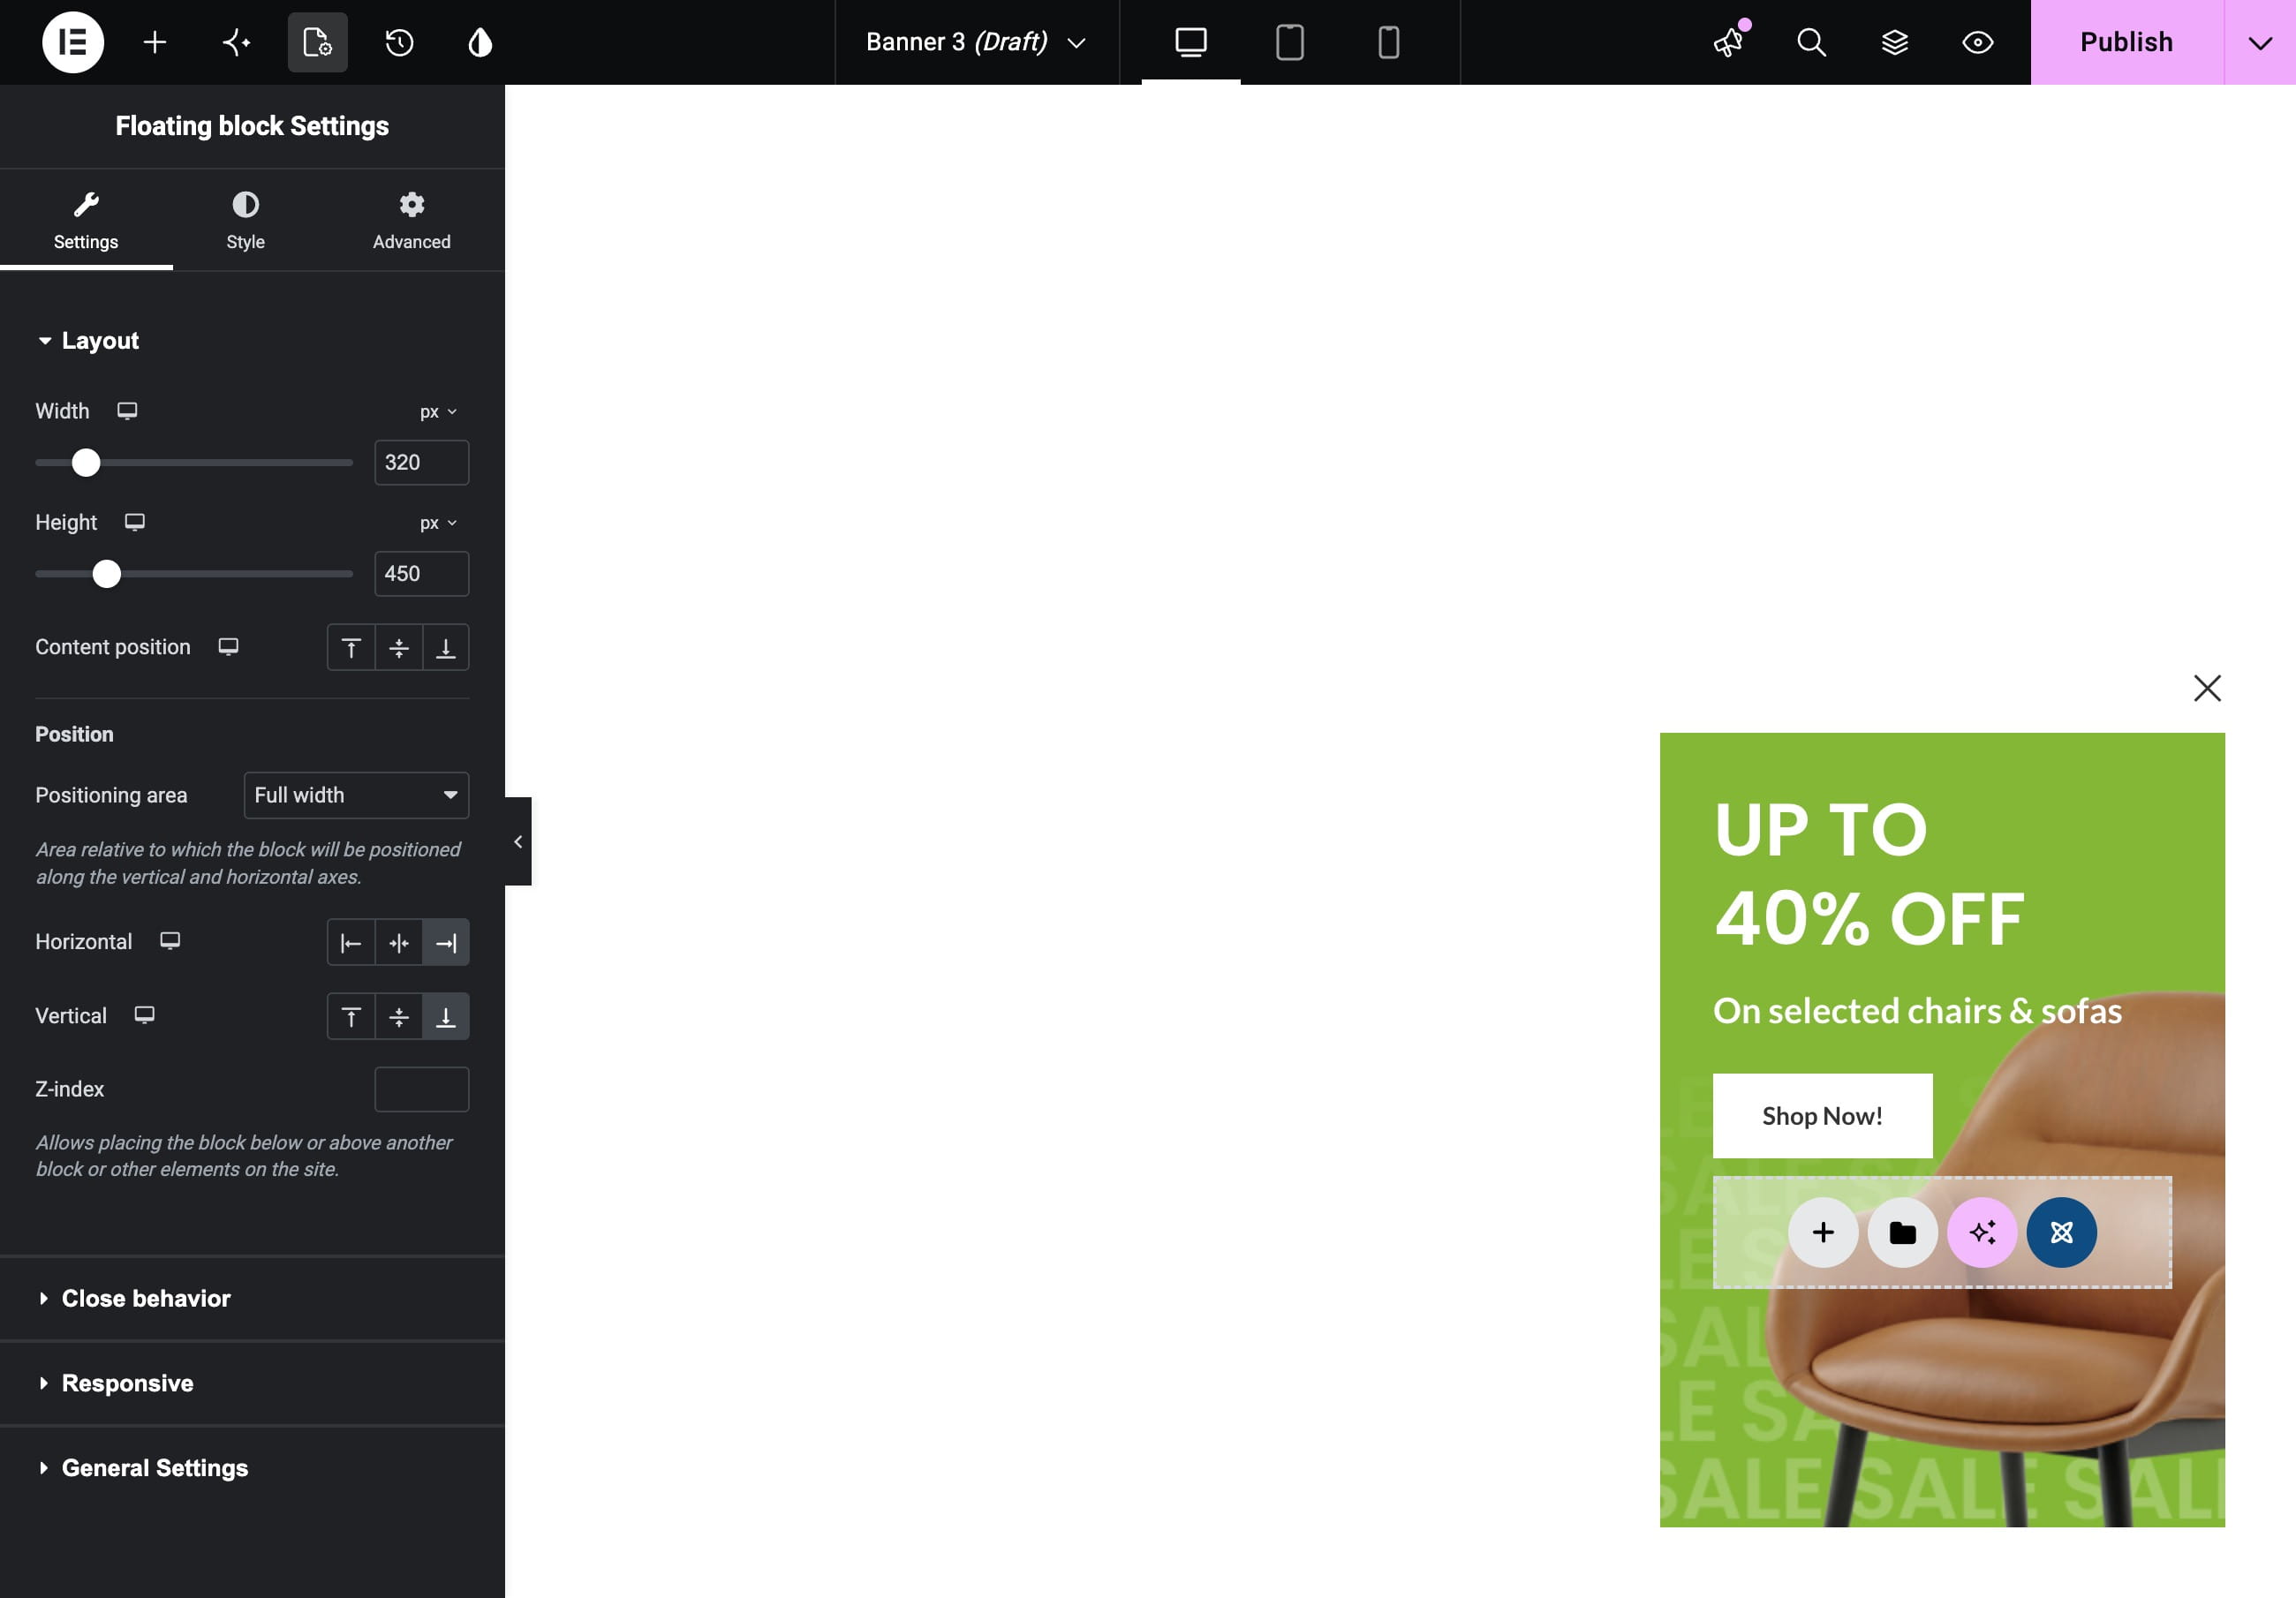Click Height responsive device icon

(x=134, y=522)
